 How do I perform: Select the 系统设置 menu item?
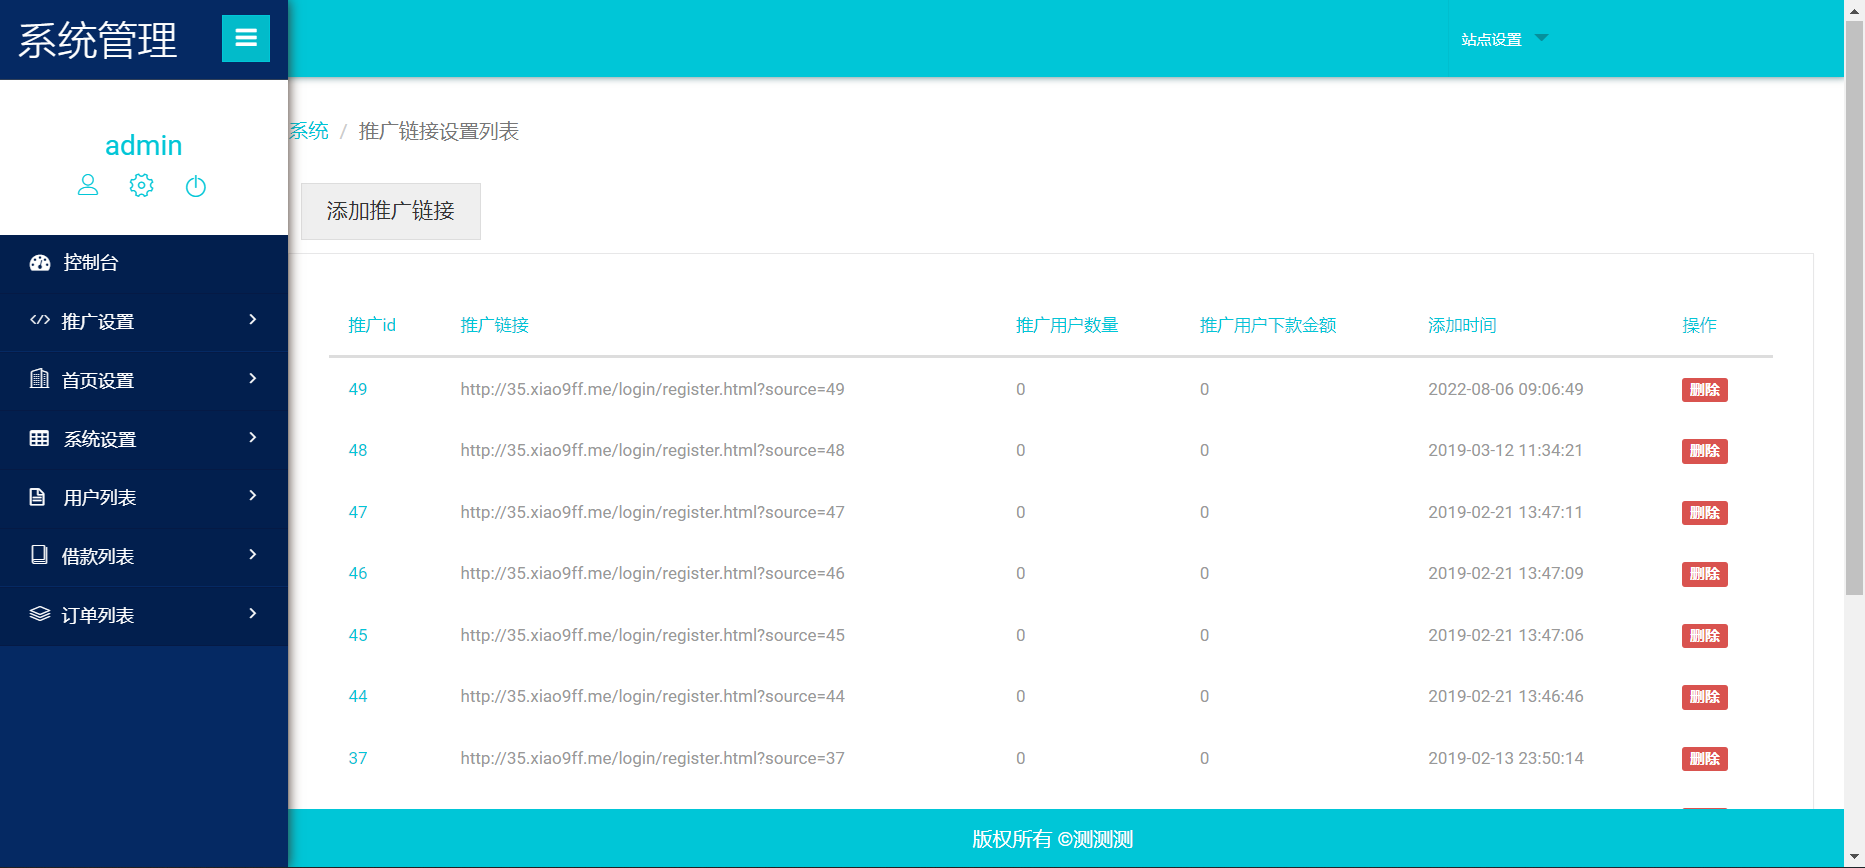point(144,439)
